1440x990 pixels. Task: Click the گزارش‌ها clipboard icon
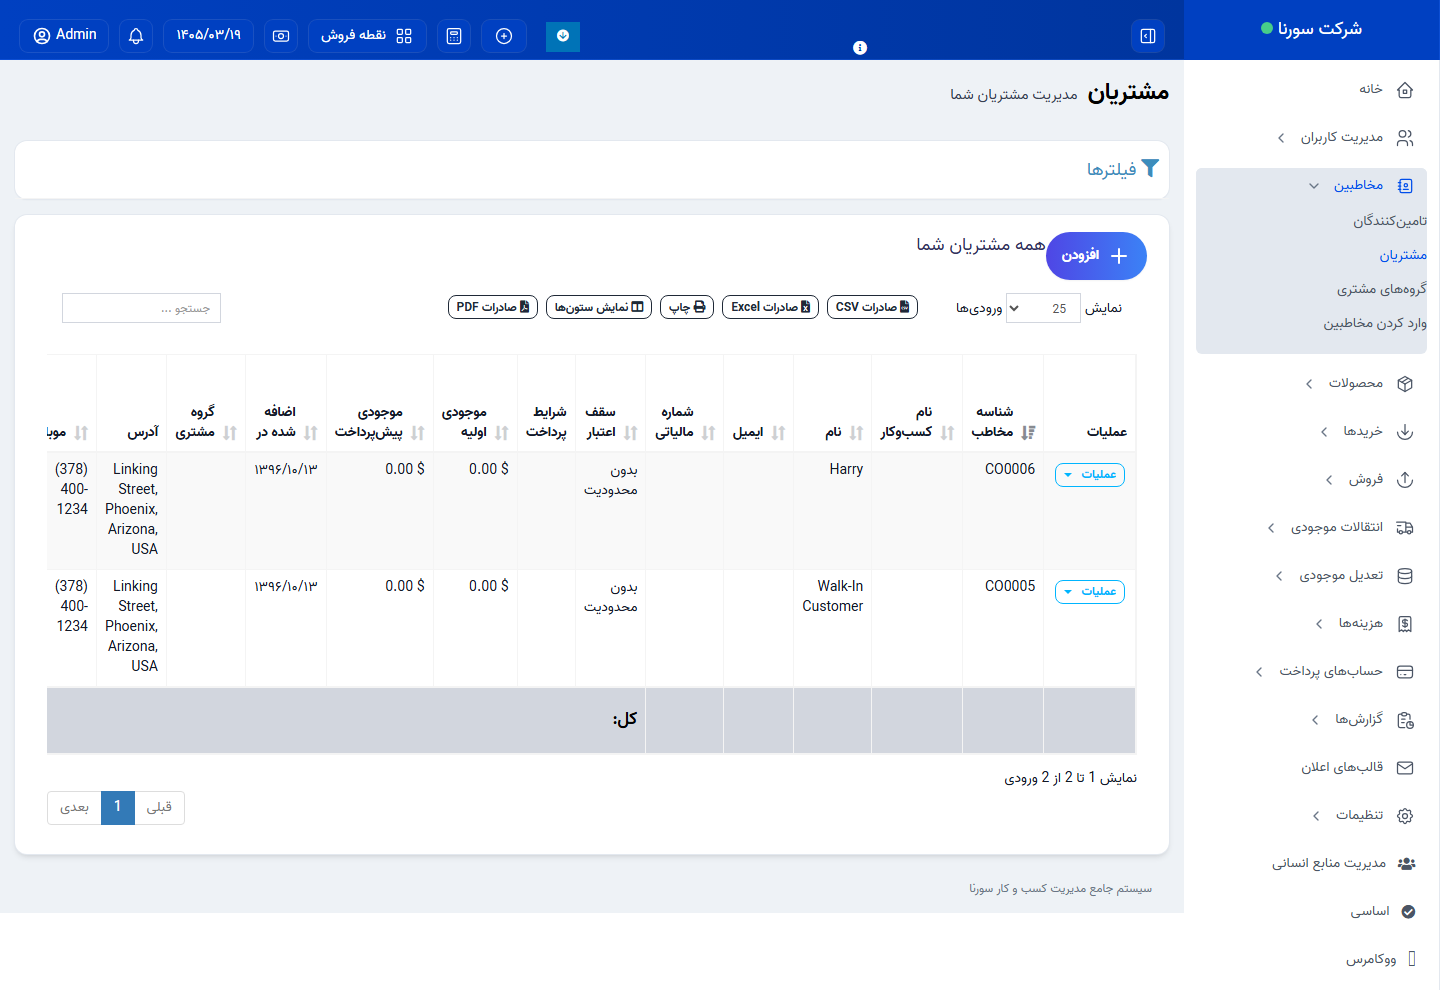click(1405, 720)
